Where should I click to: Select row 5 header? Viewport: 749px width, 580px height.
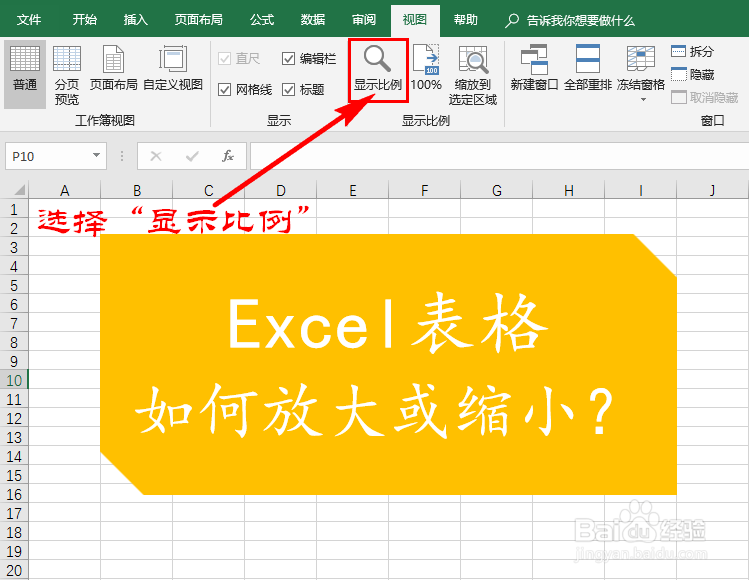click(14, 285)
